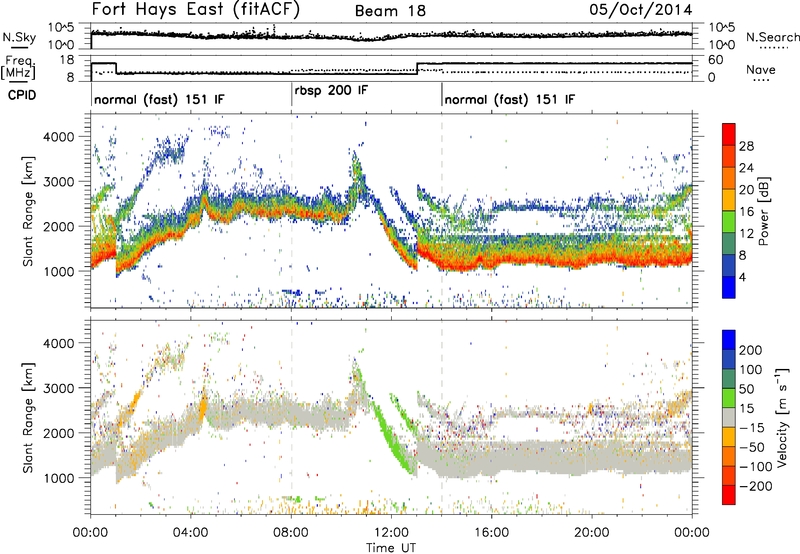The width and height of the screenshot is (800, 554).
Task: Click the '28' value on power scale
Action: [746, 146]
